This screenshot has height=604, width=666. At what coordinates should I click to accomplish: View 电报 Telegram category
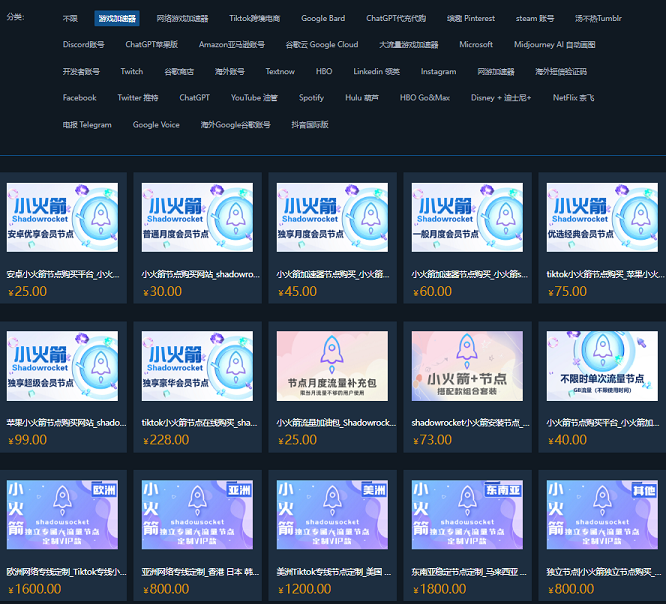87,124
